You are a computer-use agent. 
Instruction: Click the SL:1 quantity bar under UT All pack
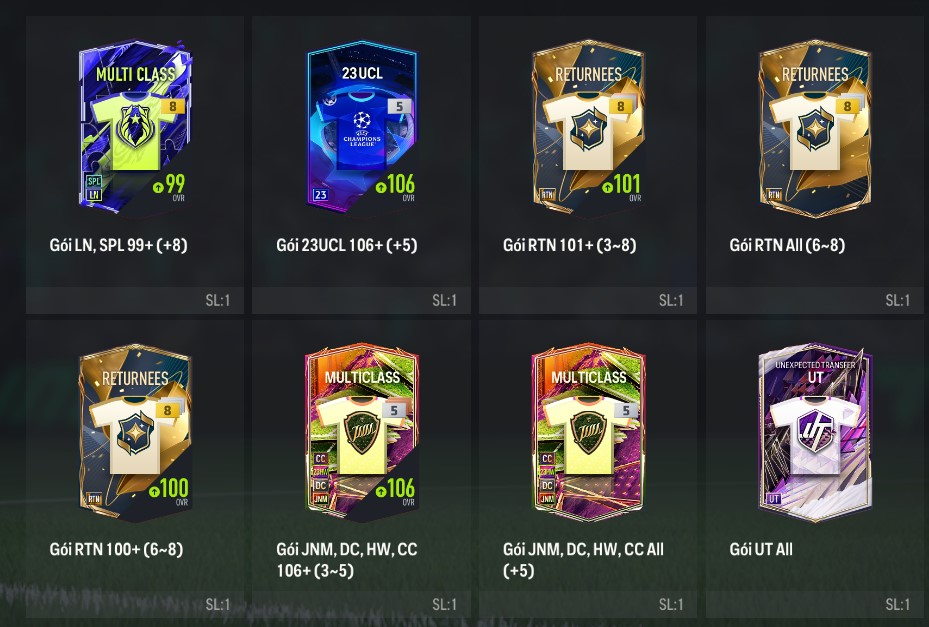(x=815, y=604)
